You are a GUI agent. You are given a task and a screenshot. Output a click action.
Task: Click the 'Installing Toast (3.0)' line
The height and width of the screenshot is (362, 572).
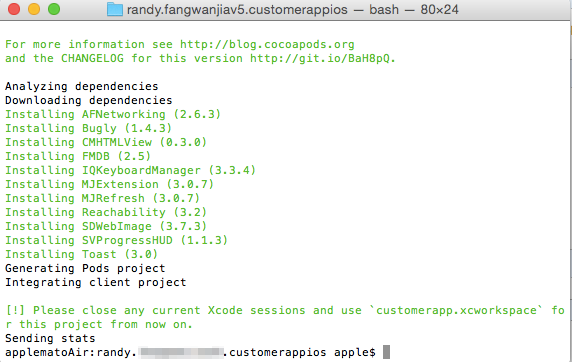click(x=81, y=254)
